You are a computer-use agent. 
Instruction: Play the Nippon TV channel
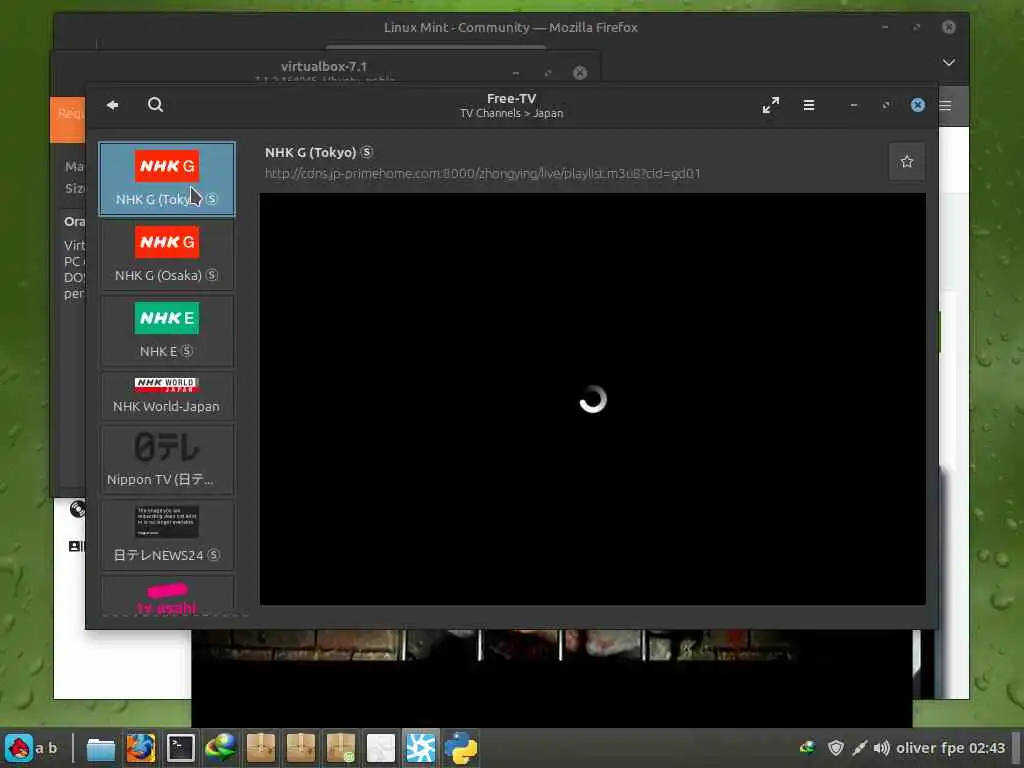point(167,460)
